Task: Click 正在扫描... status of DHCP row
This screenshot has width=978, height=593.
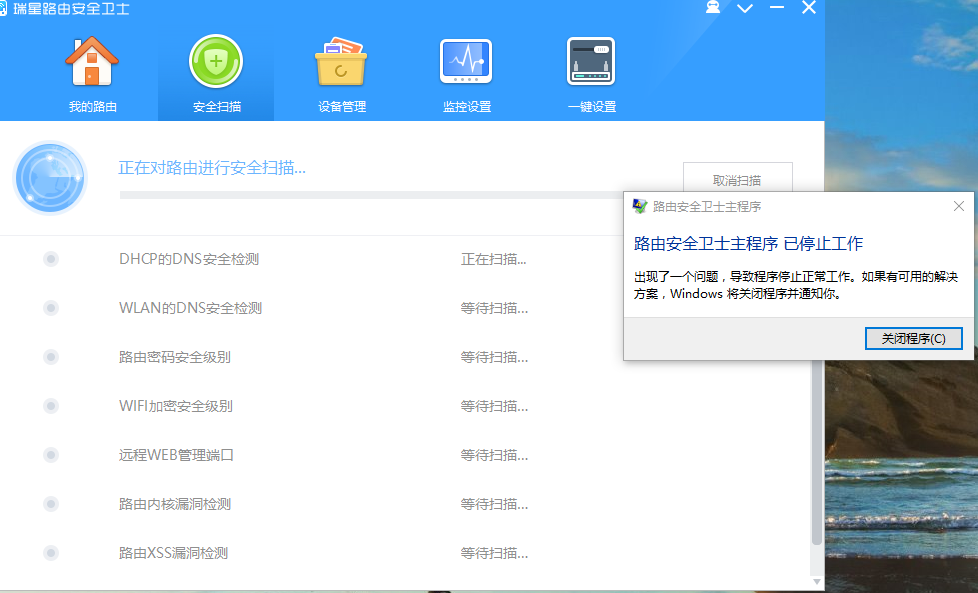Action: point(493,259)
